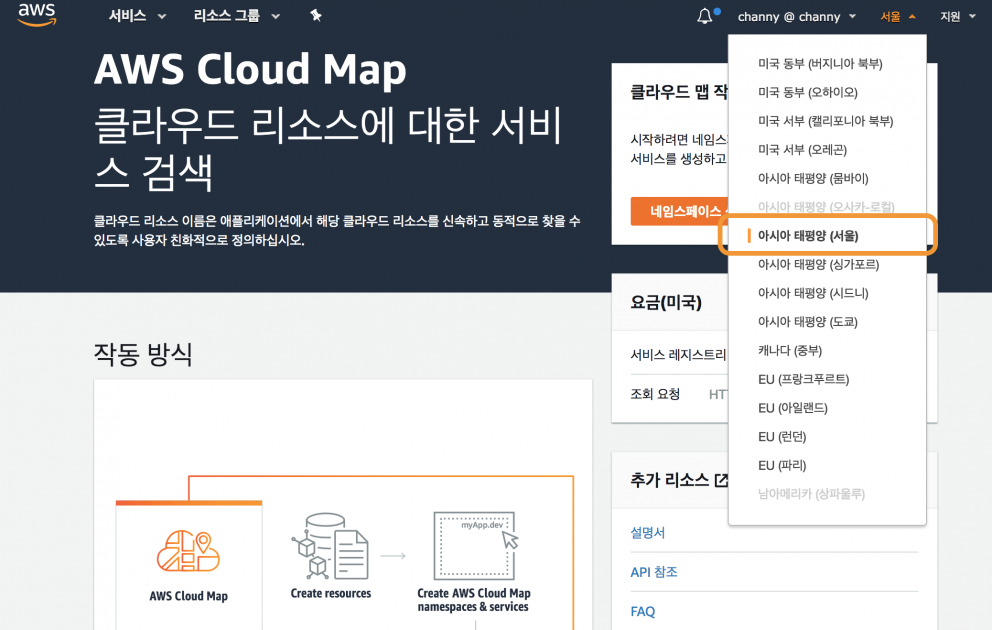Open the 설명서 link
Screen dimensions: 992x630
coord(646,533)
